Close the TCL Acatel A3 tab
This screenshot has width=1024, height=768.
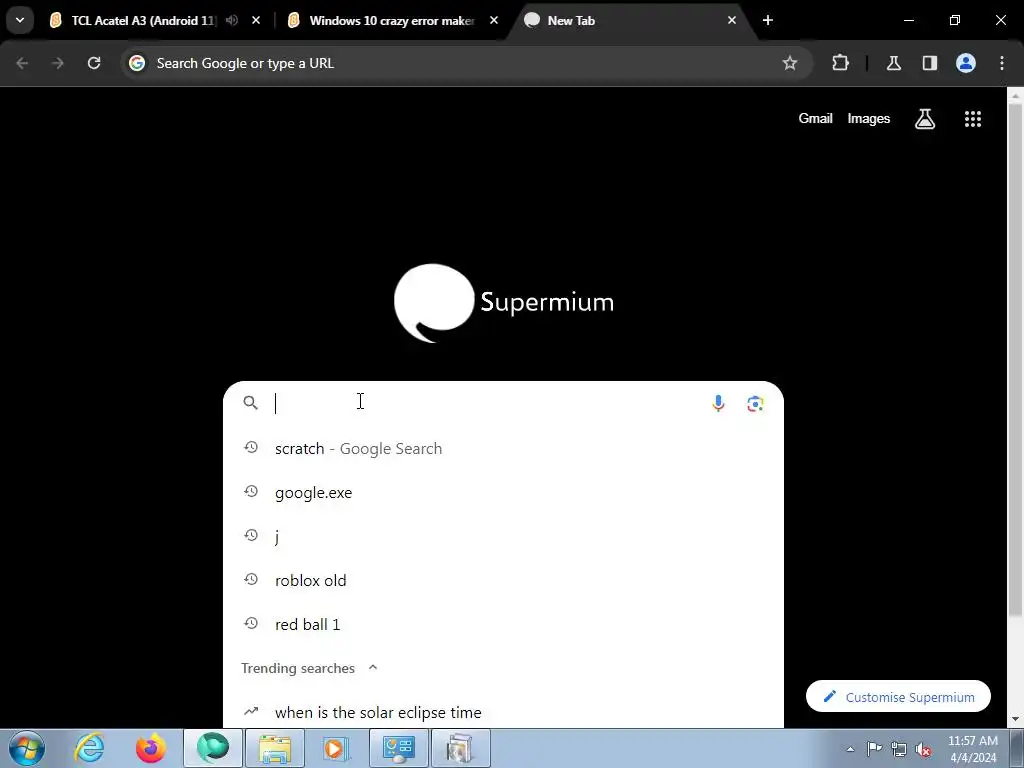pos(256,21)
